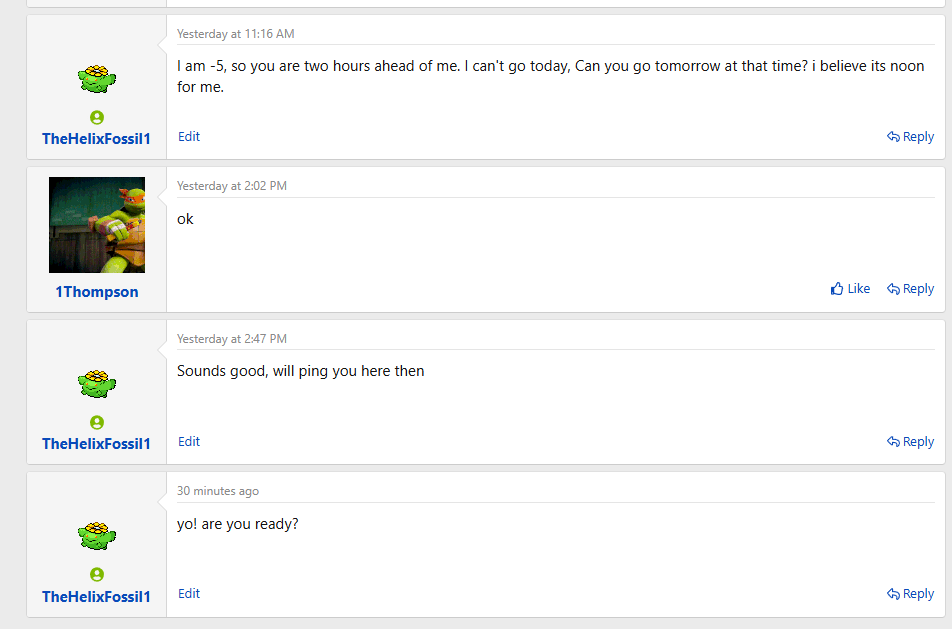Click the Reply arrow icon on the 'ok' post

(x=893, y=289)
